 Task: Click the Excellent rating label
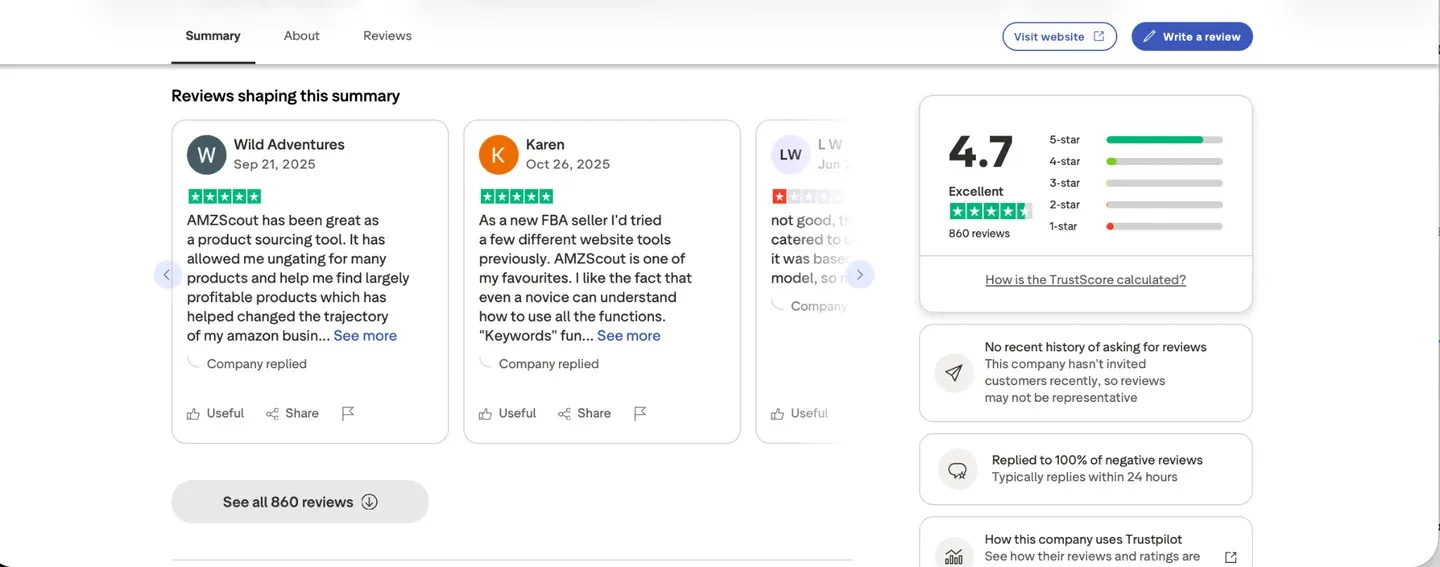[x=976, y=191]
